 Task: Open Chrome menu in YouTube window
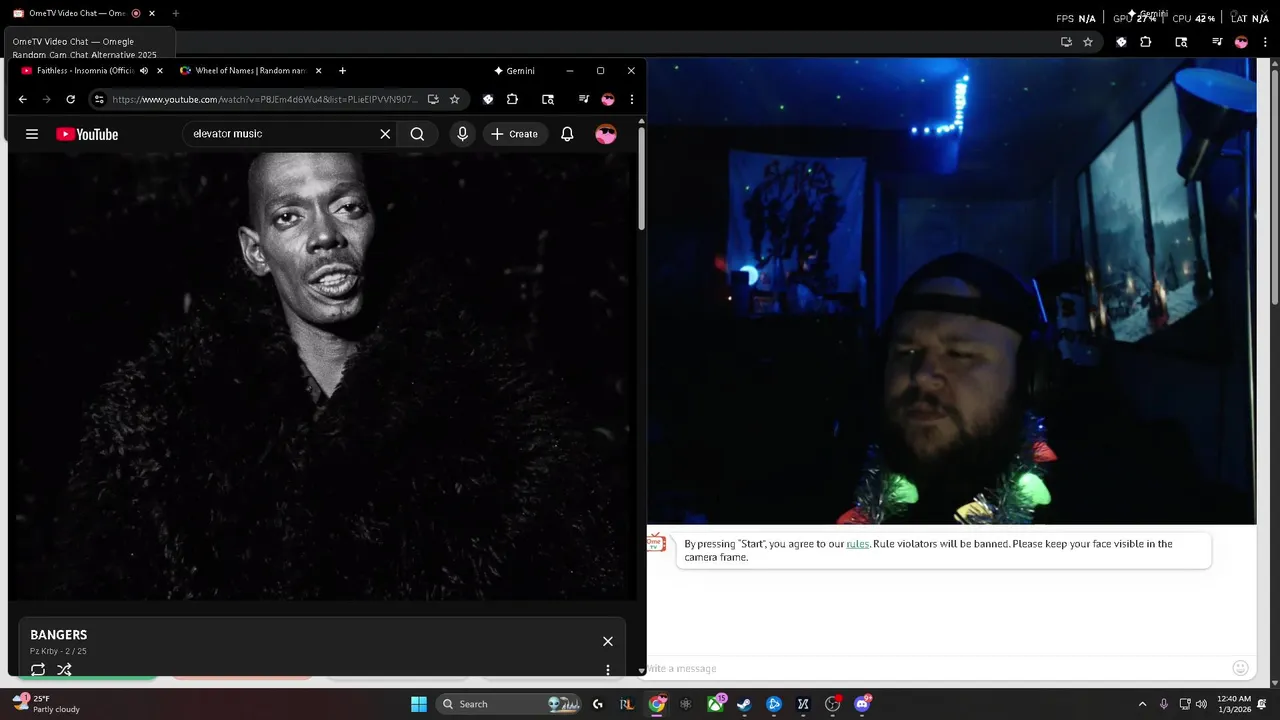tap(631, 99)
